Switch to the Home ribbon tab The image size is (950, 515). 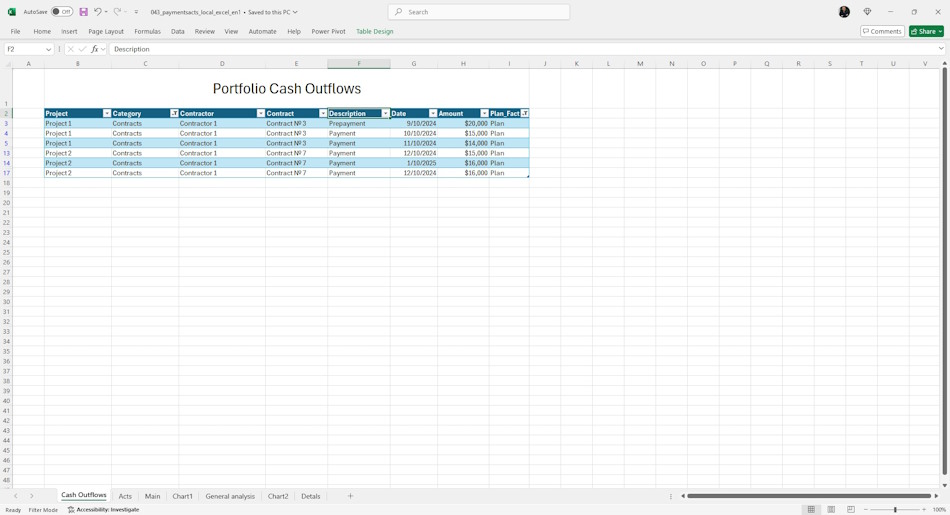point(42,31)
